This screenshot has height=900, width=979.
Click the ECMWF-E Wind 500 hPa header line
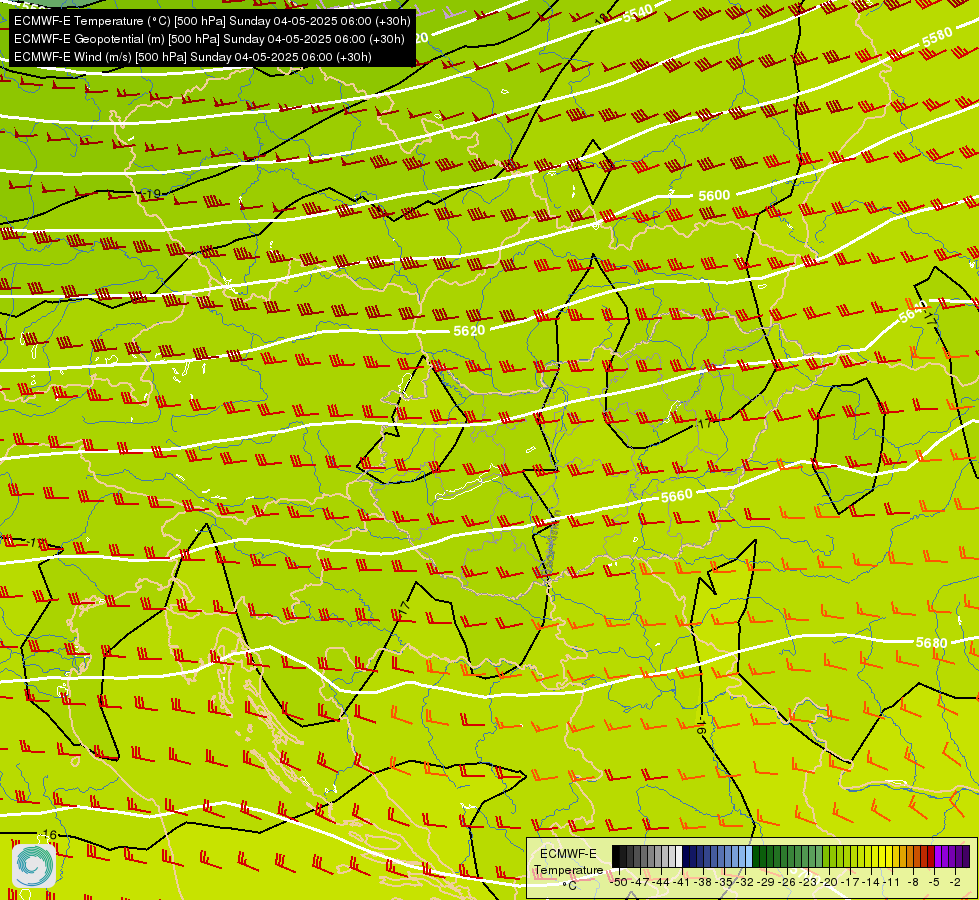(193, 57)
